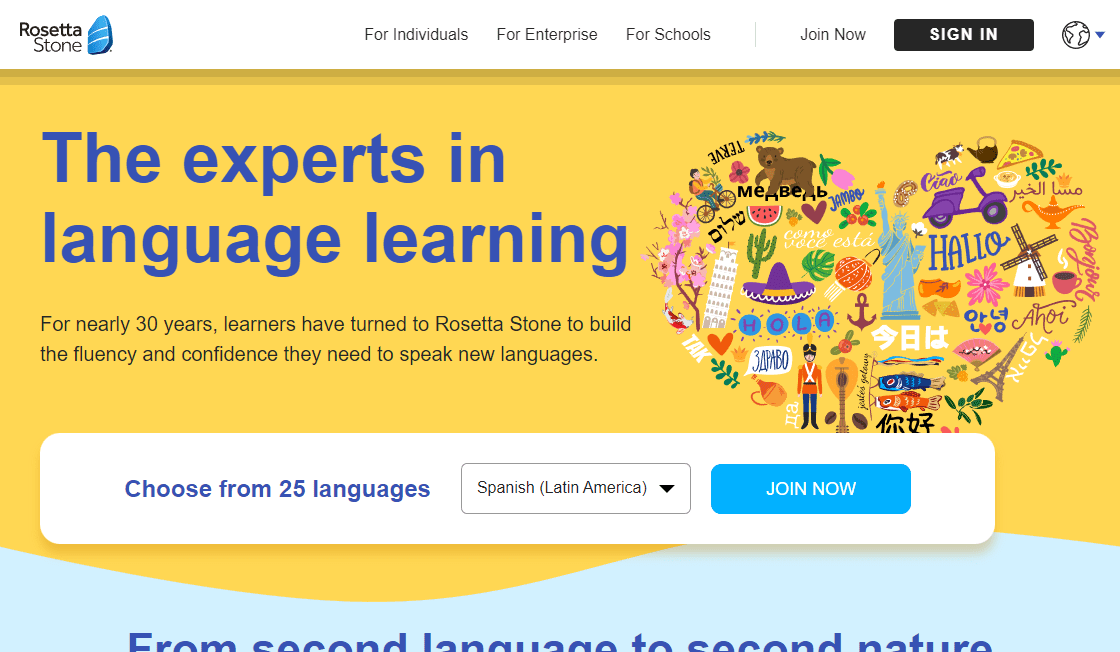Click the blue JOIN NOW button

[810, 488]
